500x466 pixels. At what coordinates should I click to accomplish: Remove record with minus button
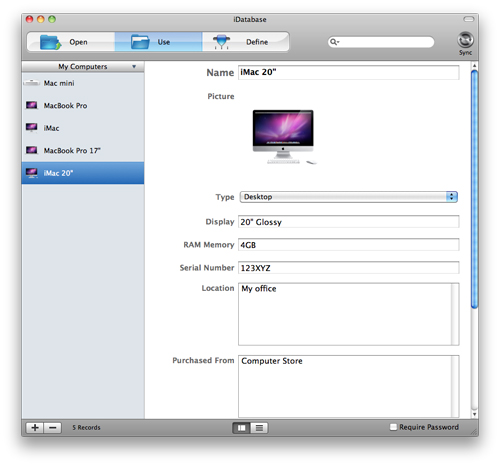click(x=52, y=427)
